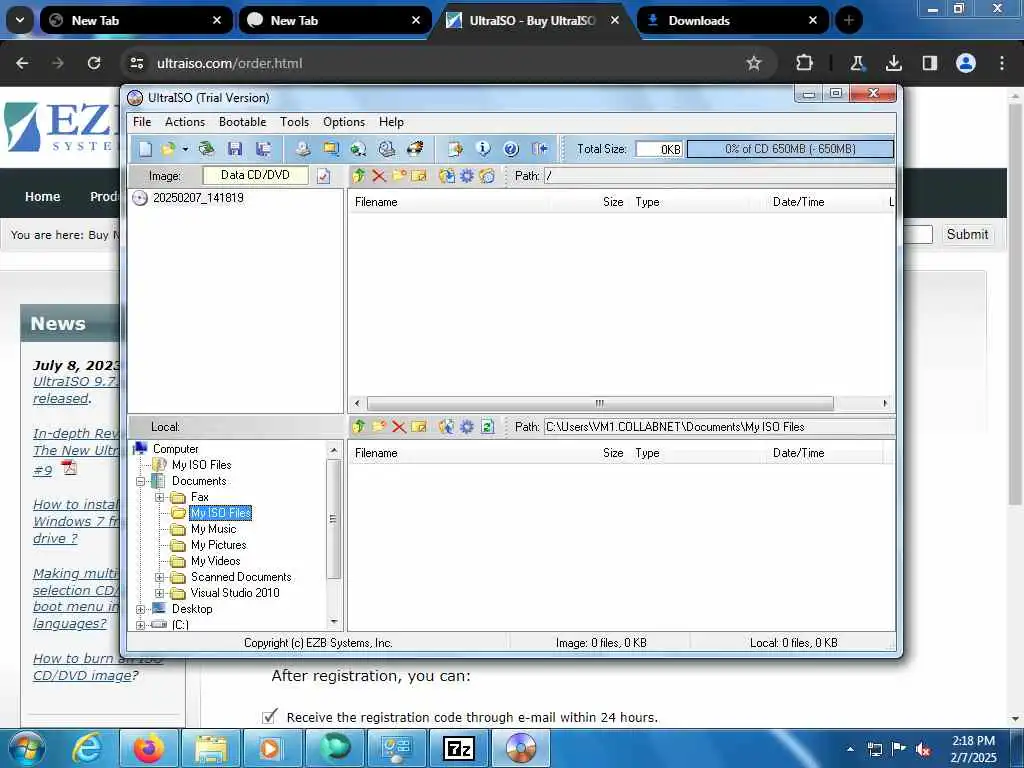This screenshot has width=1024, height=768.
Task: Click the Convert image icon
Action: pyautogui.click(x=358, y=149)
